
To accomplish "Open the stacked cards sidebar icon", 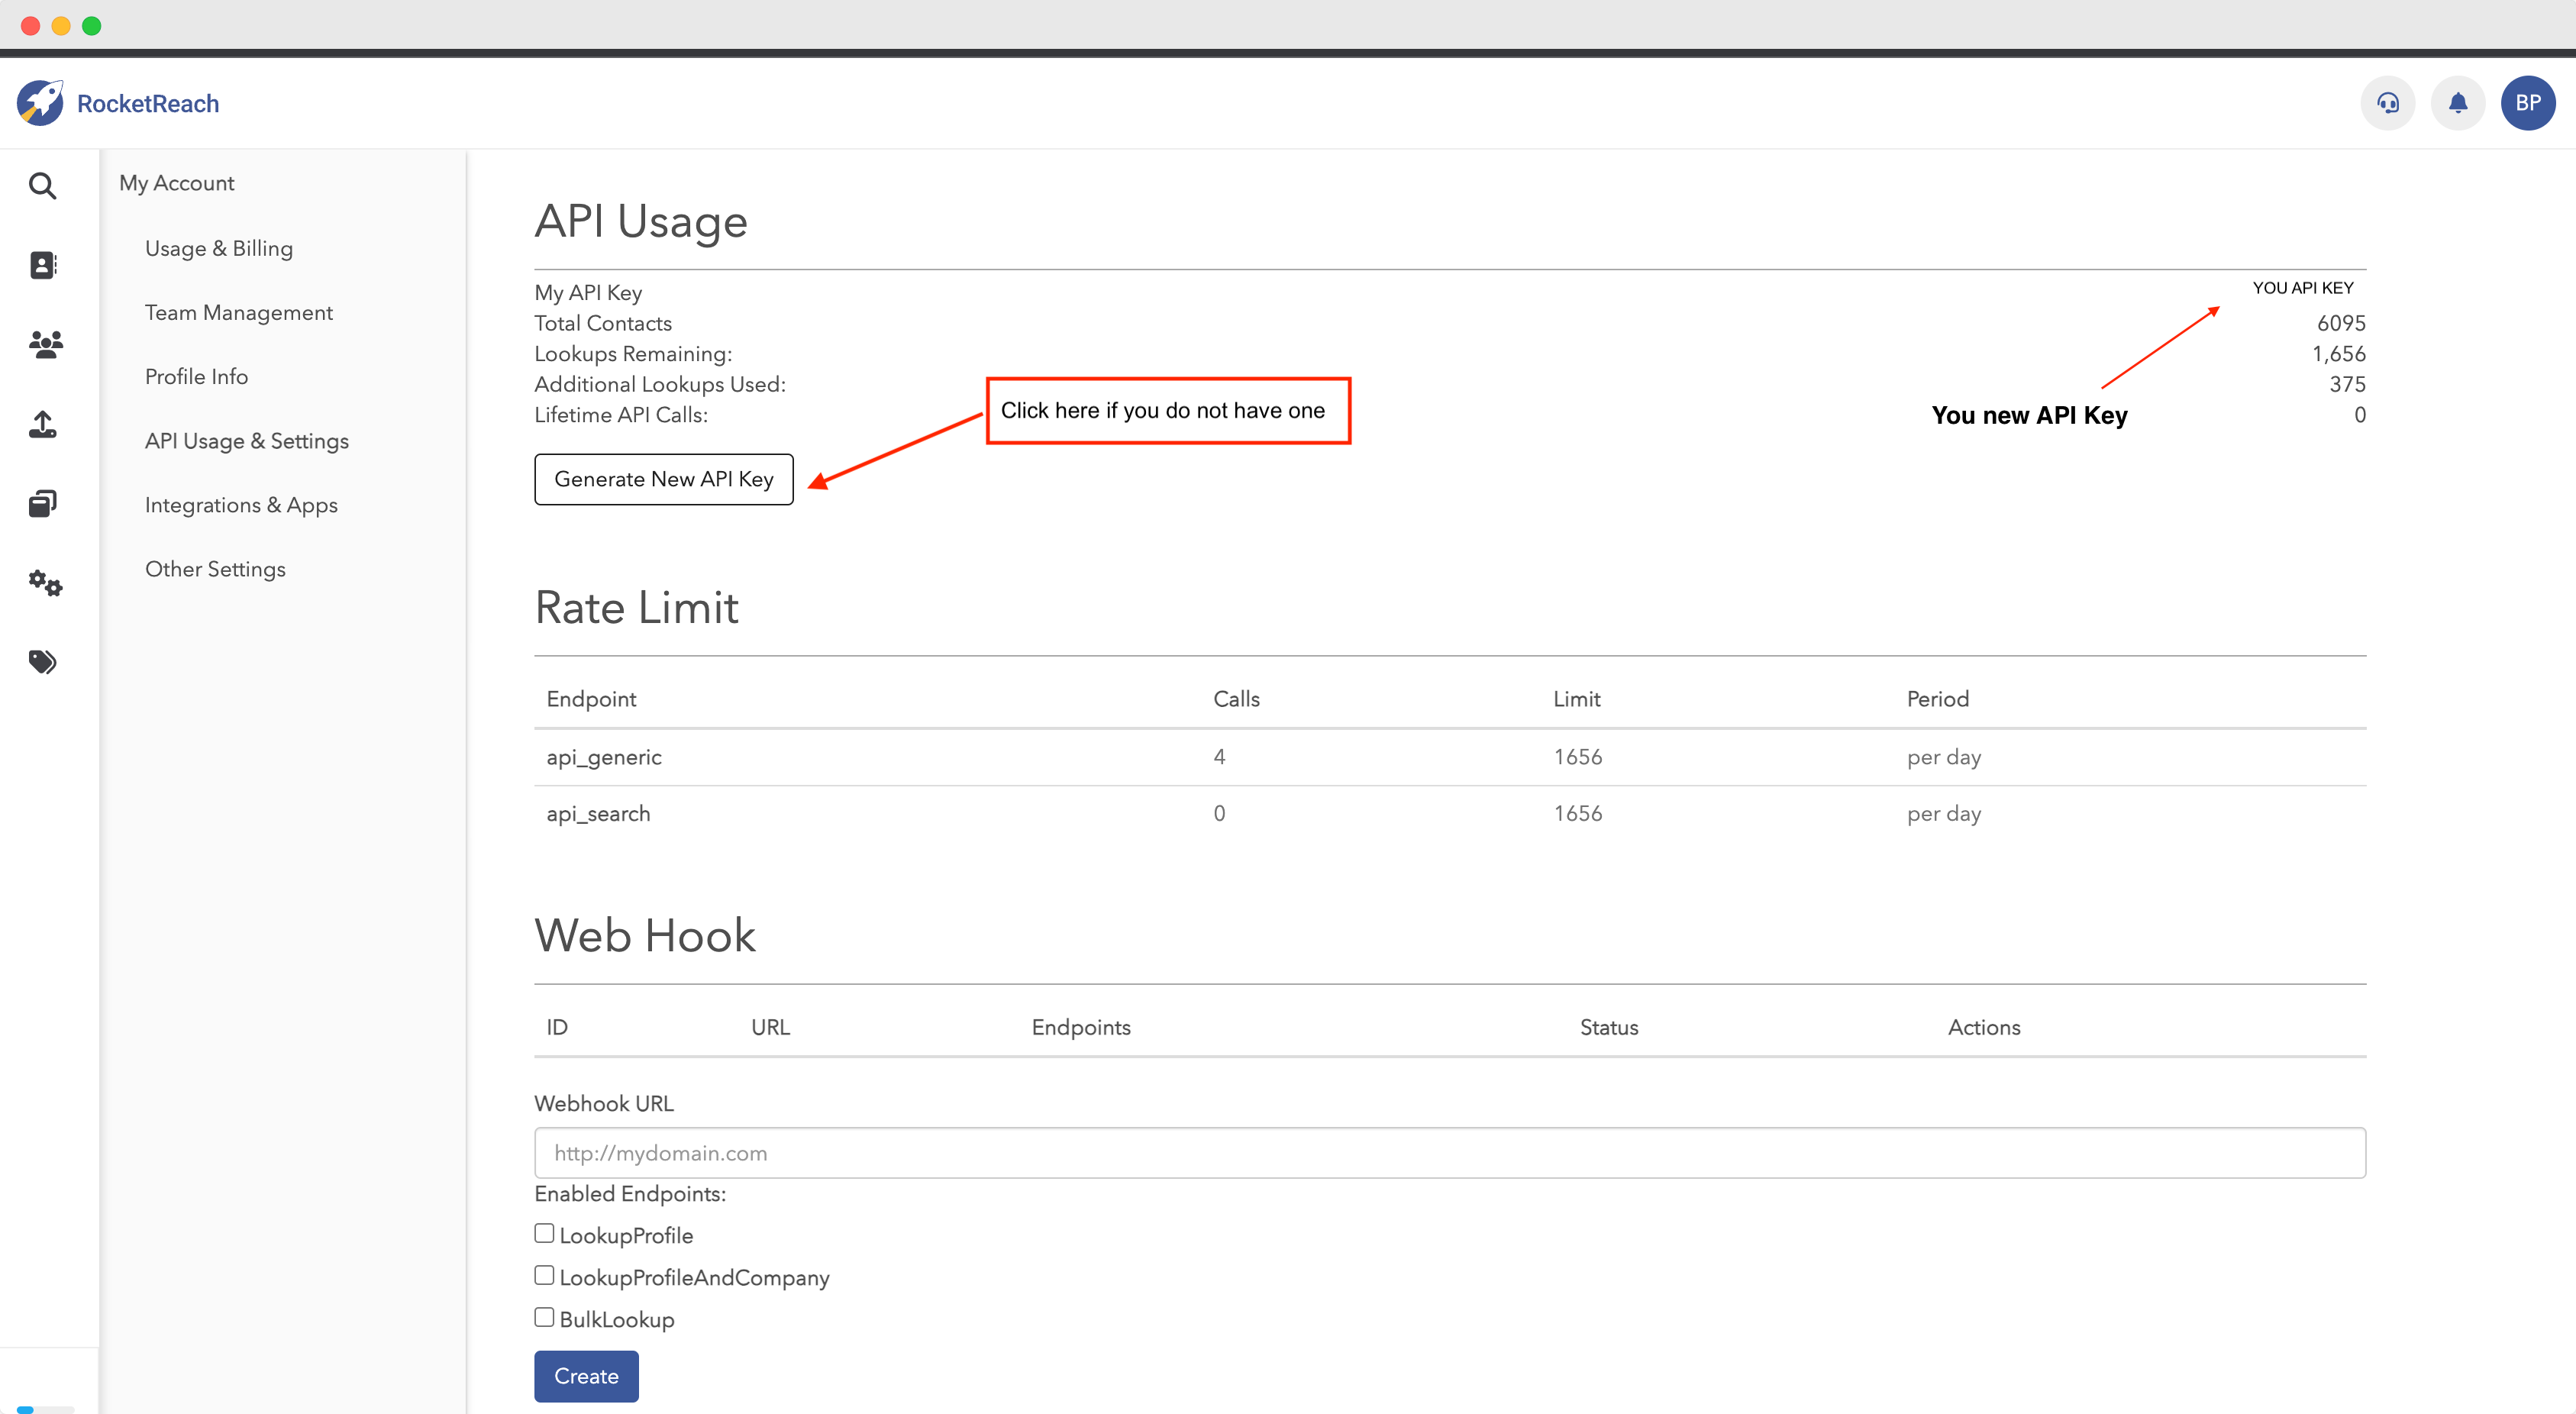I will click(42, 503).
